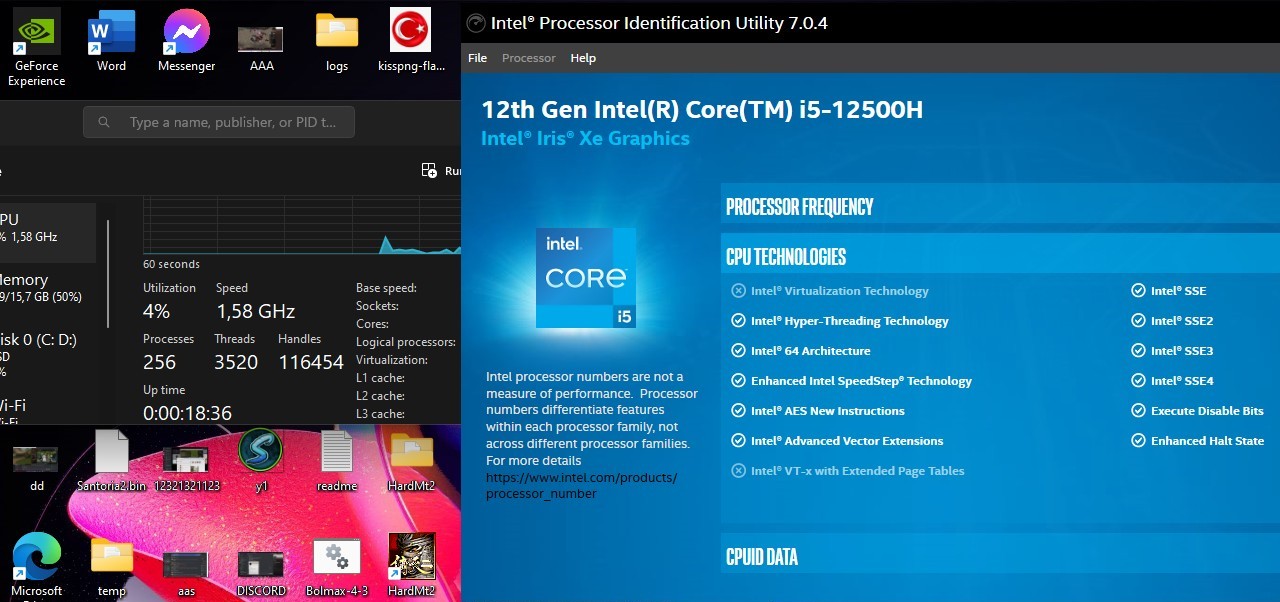Open the HardMt2 game shortcut icon
Screen dimensions: 1280x602
click(x=411, y=556)
